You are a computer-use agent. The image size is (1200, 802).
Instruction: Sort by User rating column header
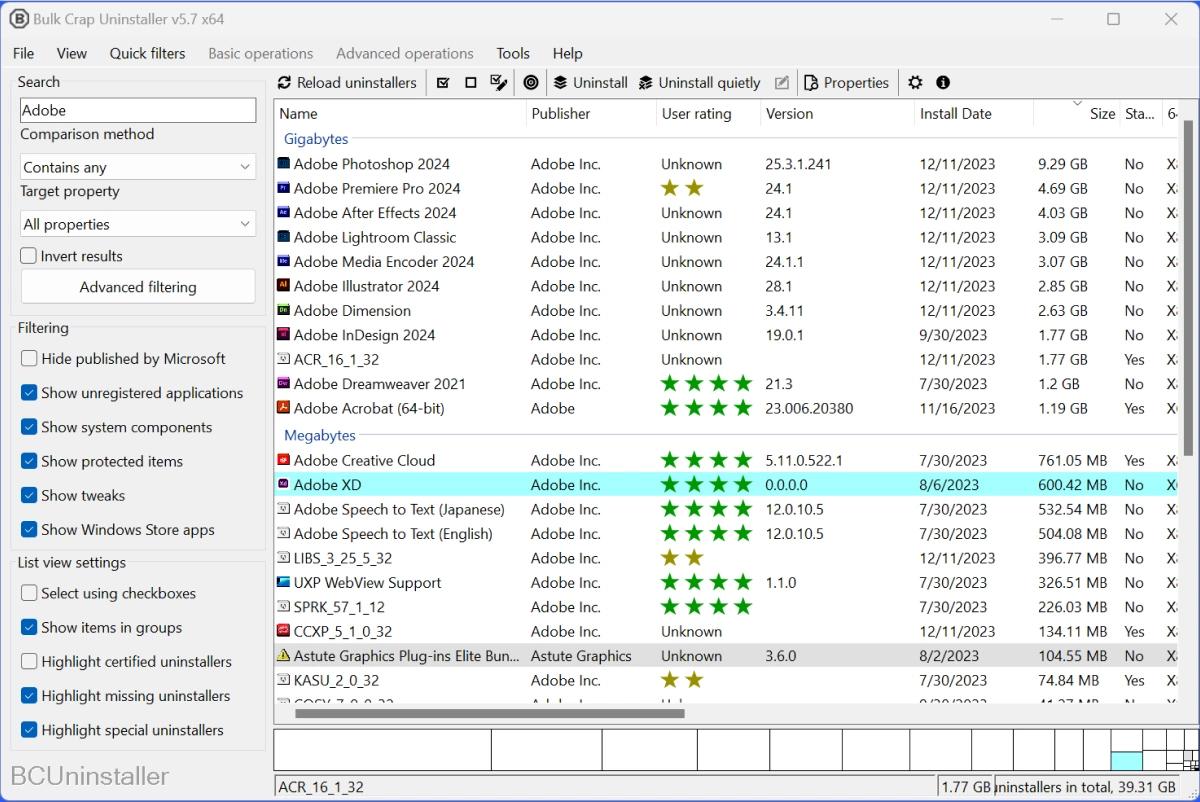click(x=709, y=114)
